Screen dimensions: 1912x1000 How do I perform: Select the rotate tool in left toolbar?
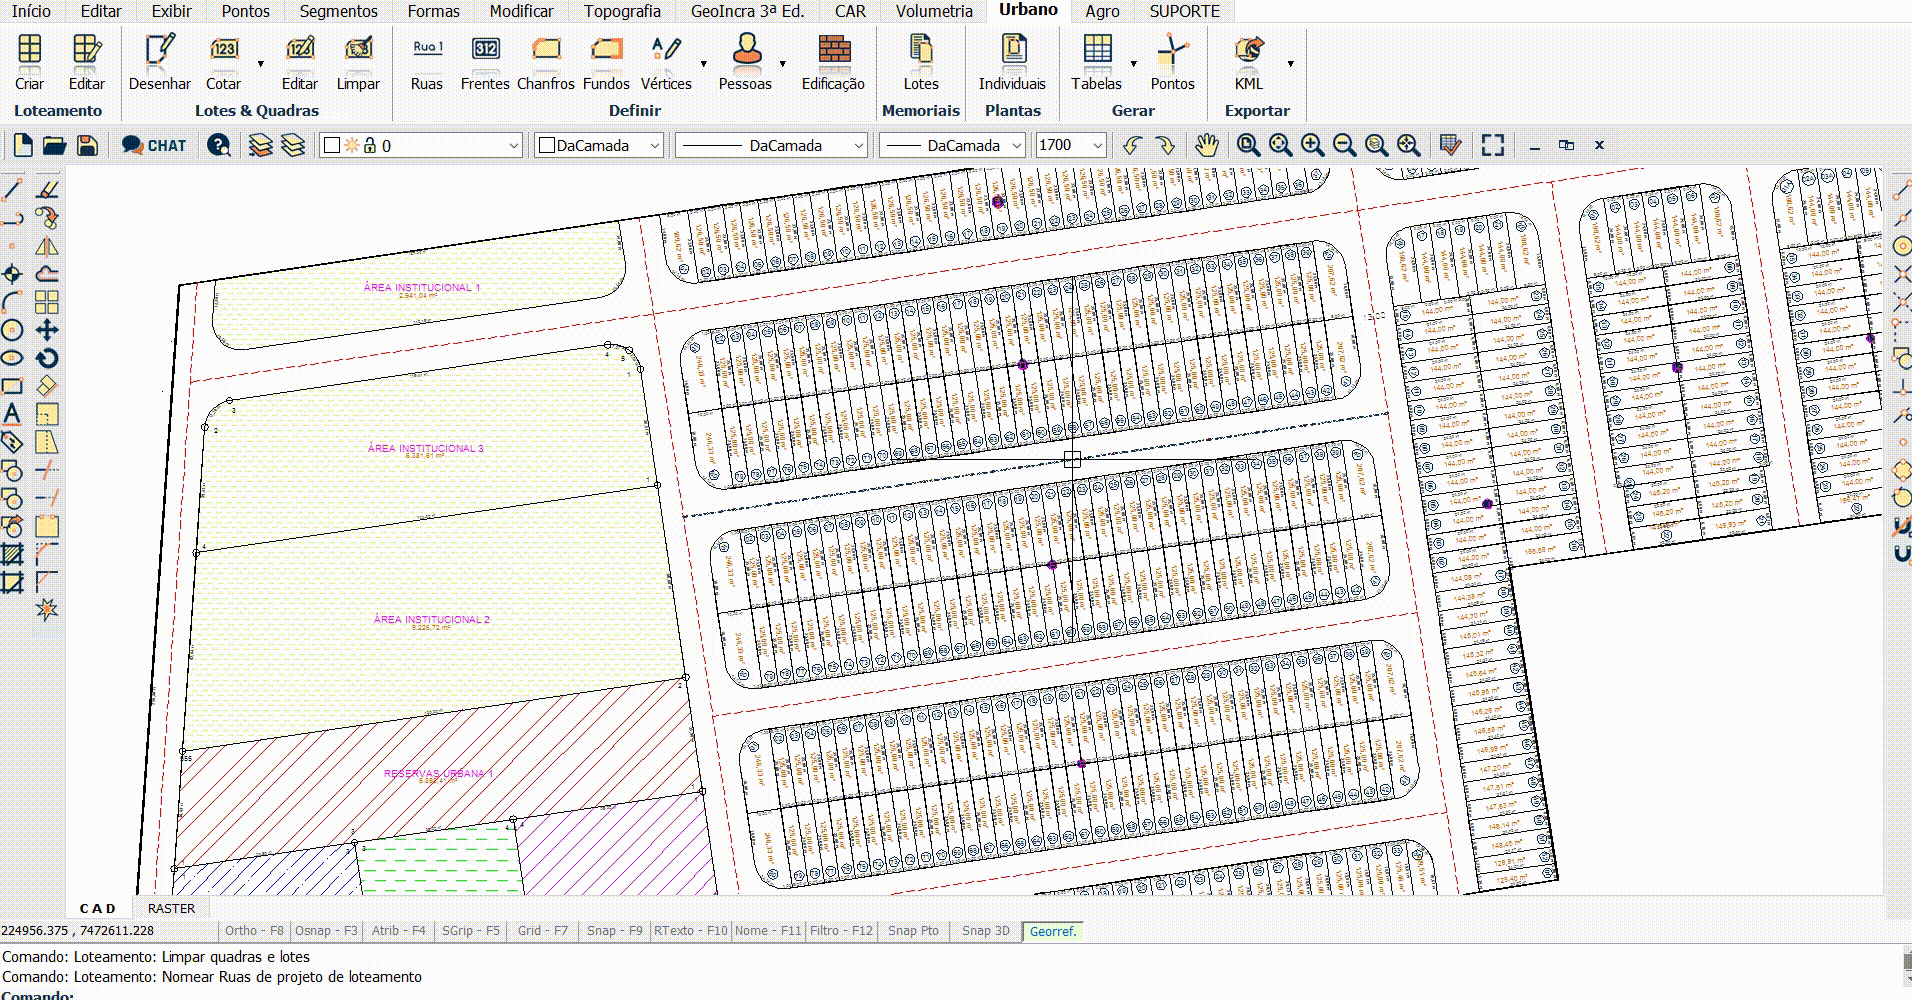point(47,358)
